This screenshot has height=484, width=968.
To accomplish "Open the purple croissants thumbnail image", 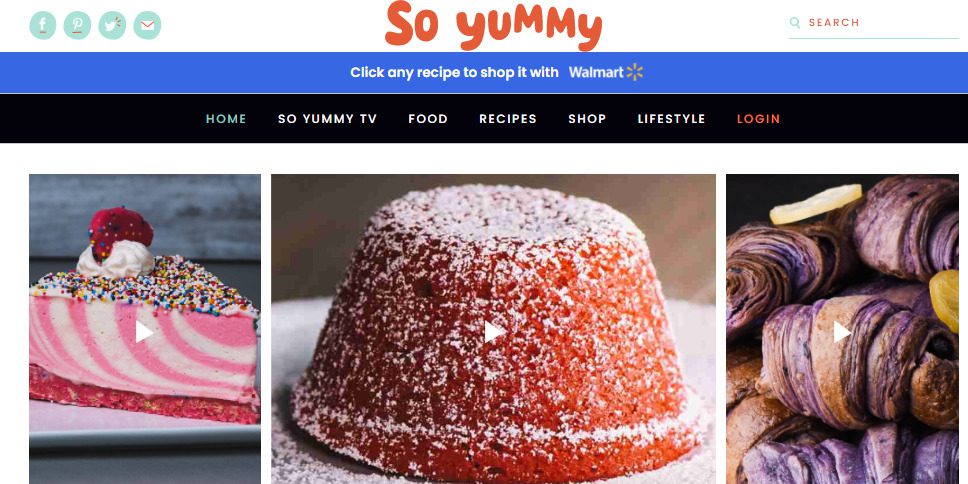I will (x=842, y=329).
